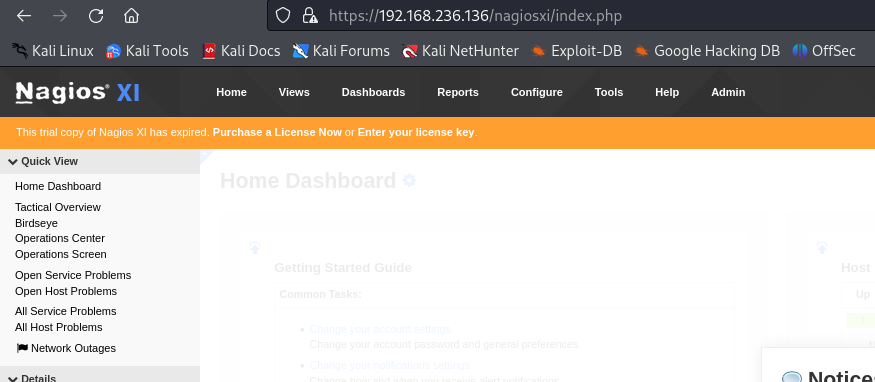The height and width of the screenshot is (382, 875).
Task: Open the Tools menu
Action: click(609, 93)
